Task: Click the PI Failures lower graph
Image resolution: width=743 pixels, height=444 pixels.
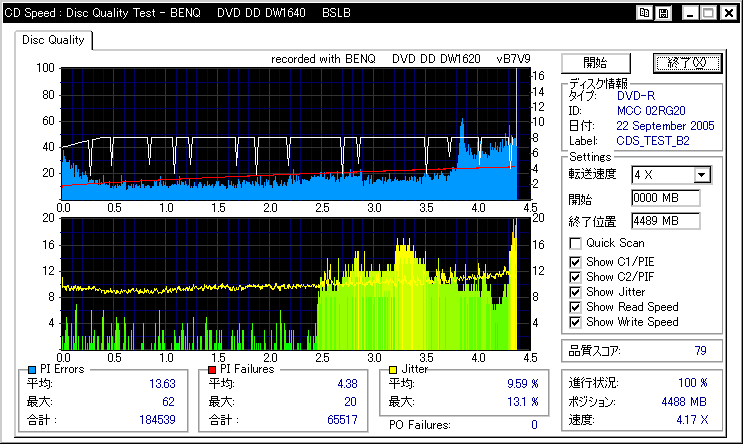Action: click(295, 284)
